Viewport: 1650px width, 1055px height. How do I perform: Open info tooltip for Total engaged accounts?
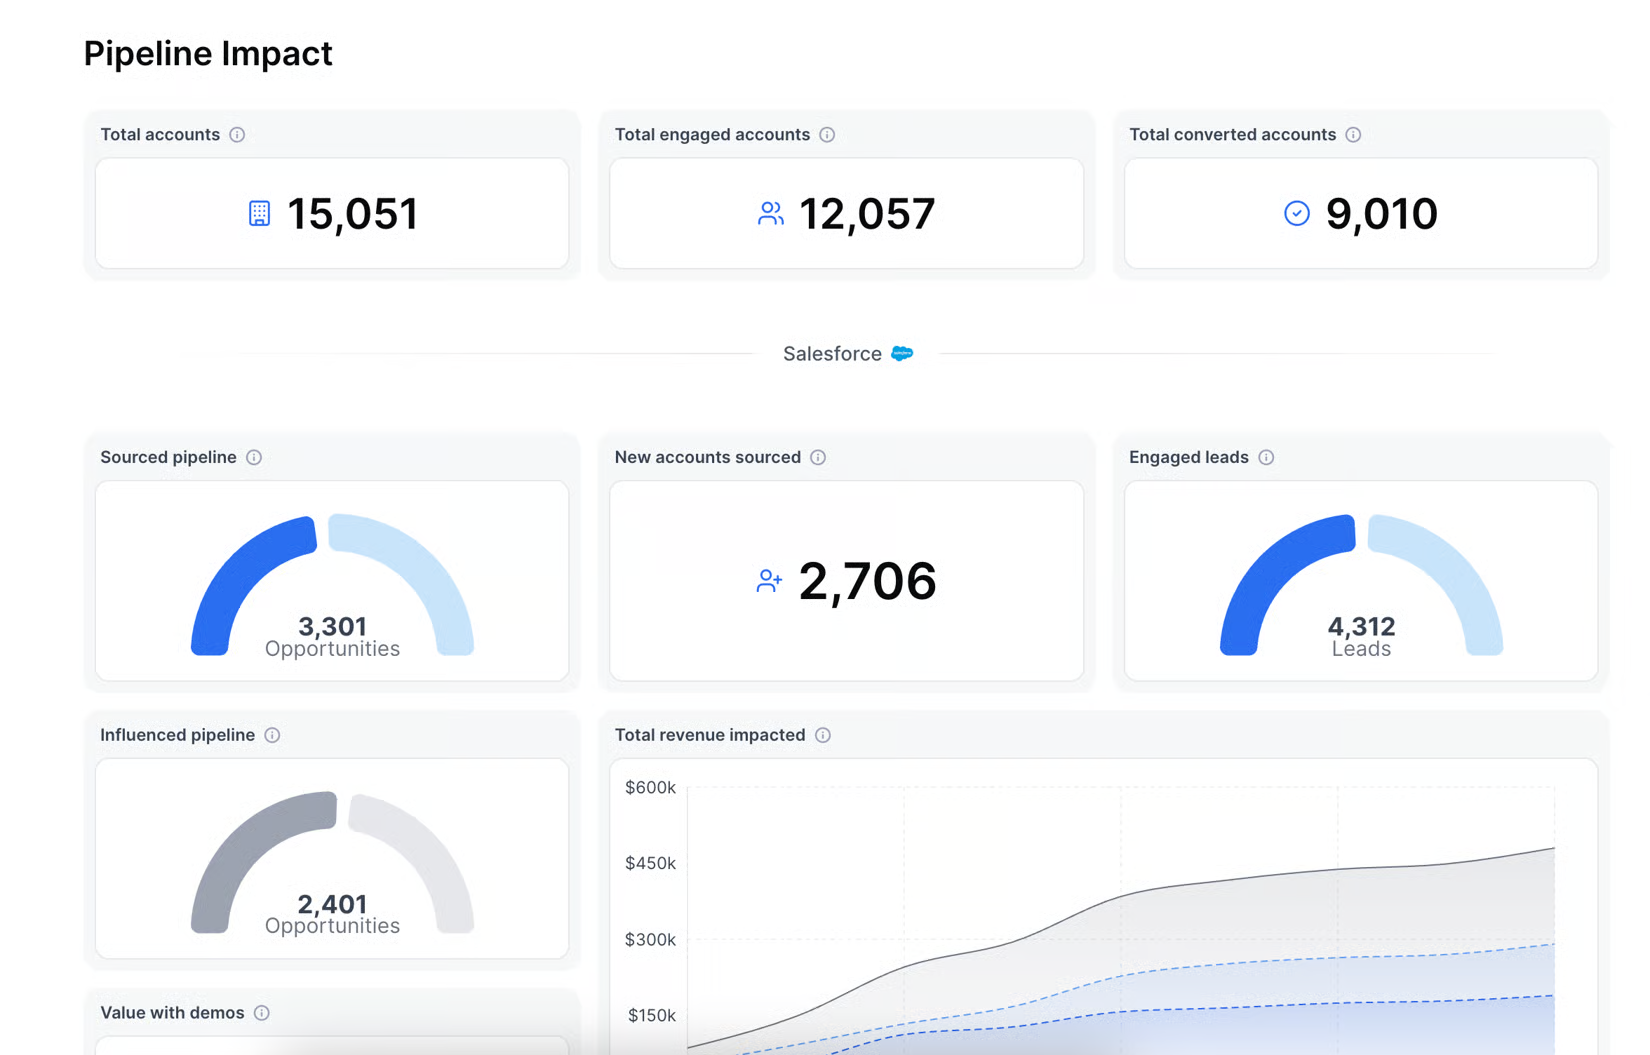pos(827,135)
